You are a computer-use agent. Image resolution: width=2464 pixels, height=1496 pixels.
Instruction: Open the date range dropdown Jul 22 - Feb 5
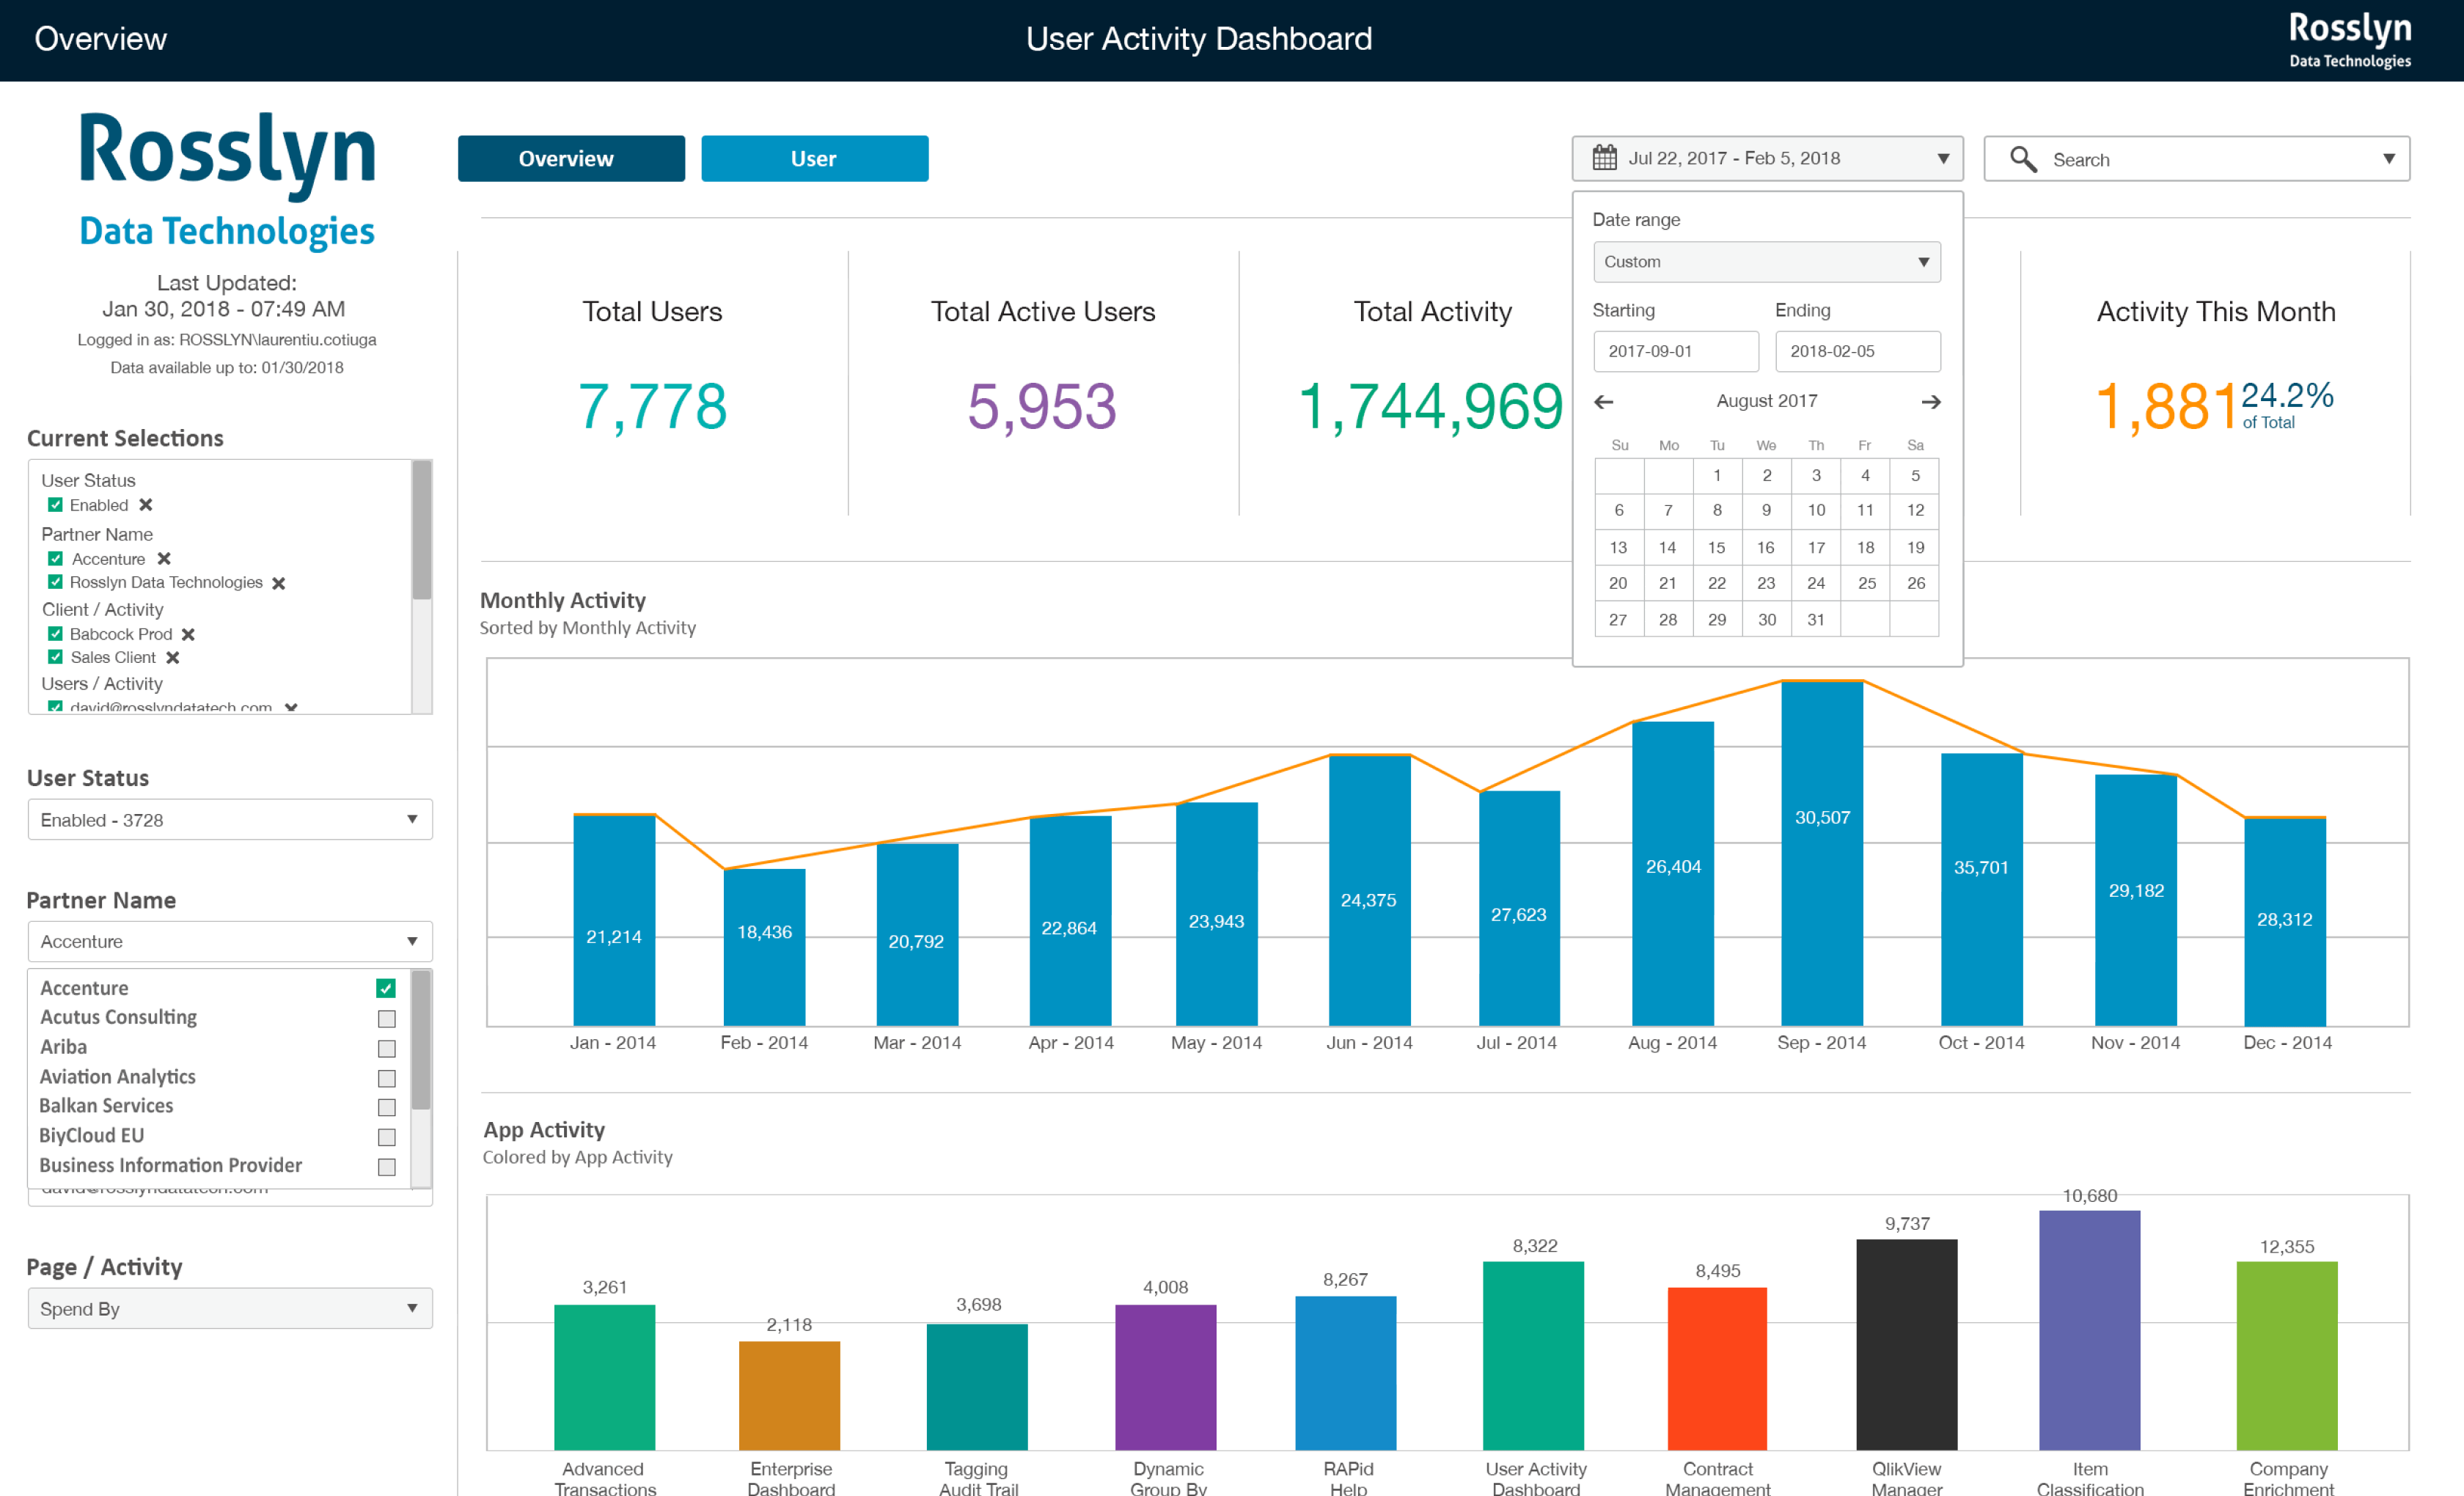(1767, 158)
